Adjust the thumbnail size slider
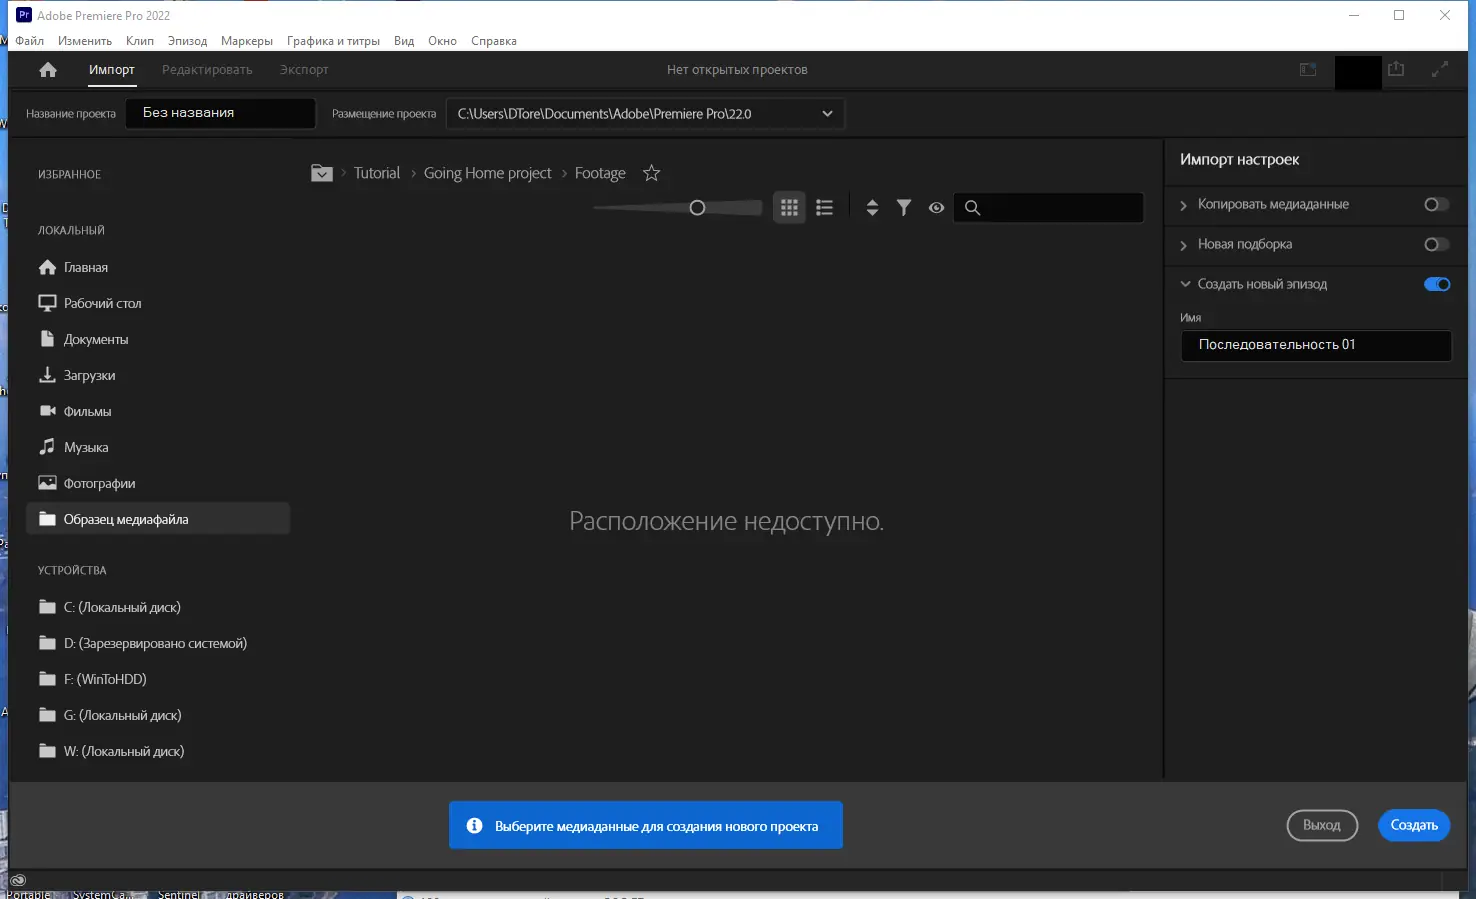This screenshot has width=1476, height=899. (x=697, y=208)
